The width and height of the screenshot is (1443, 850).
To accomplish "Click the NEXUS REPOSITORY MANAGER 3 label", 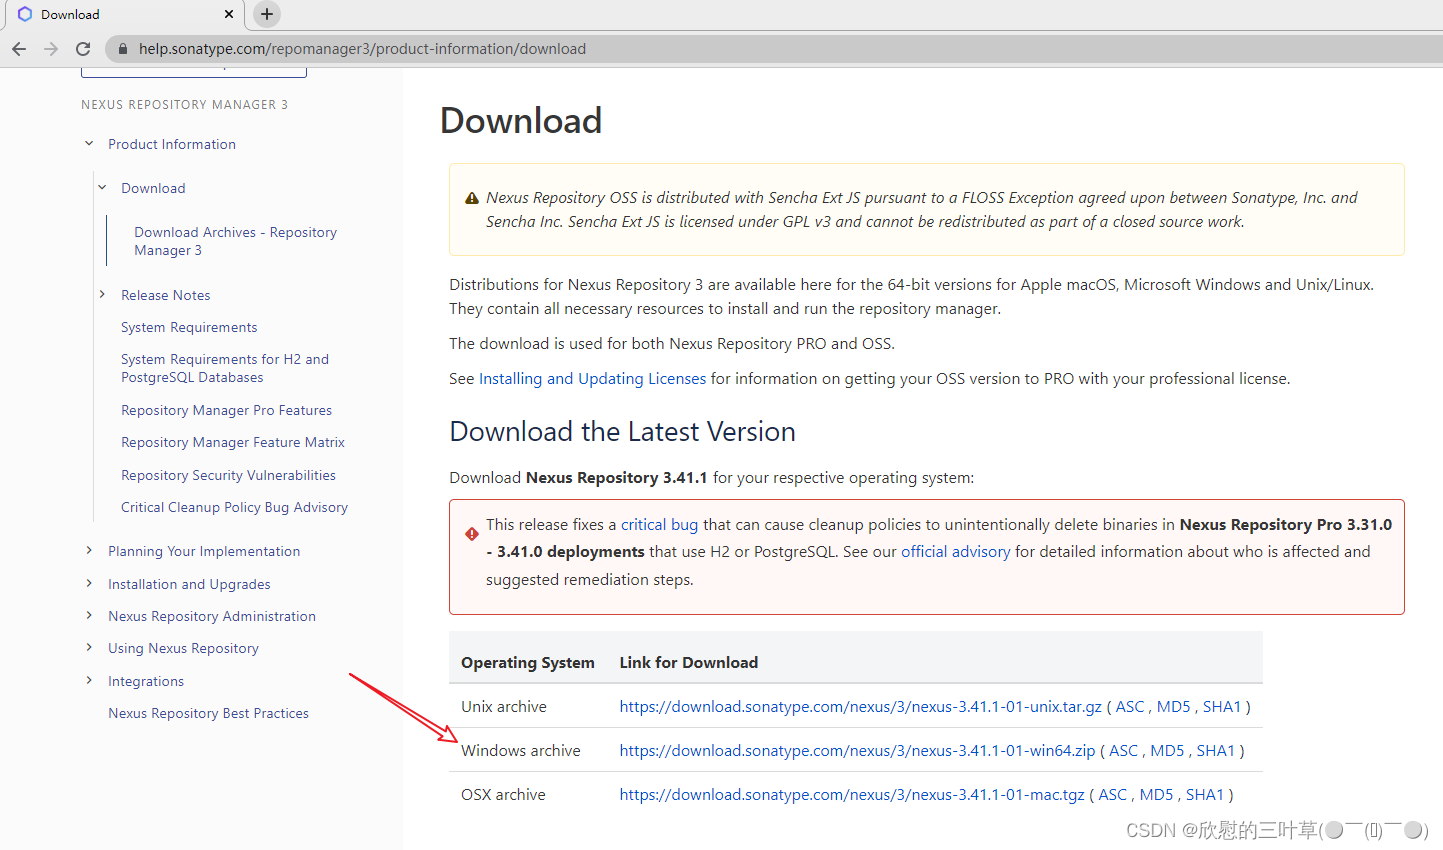I will click(x=184, y=104).
